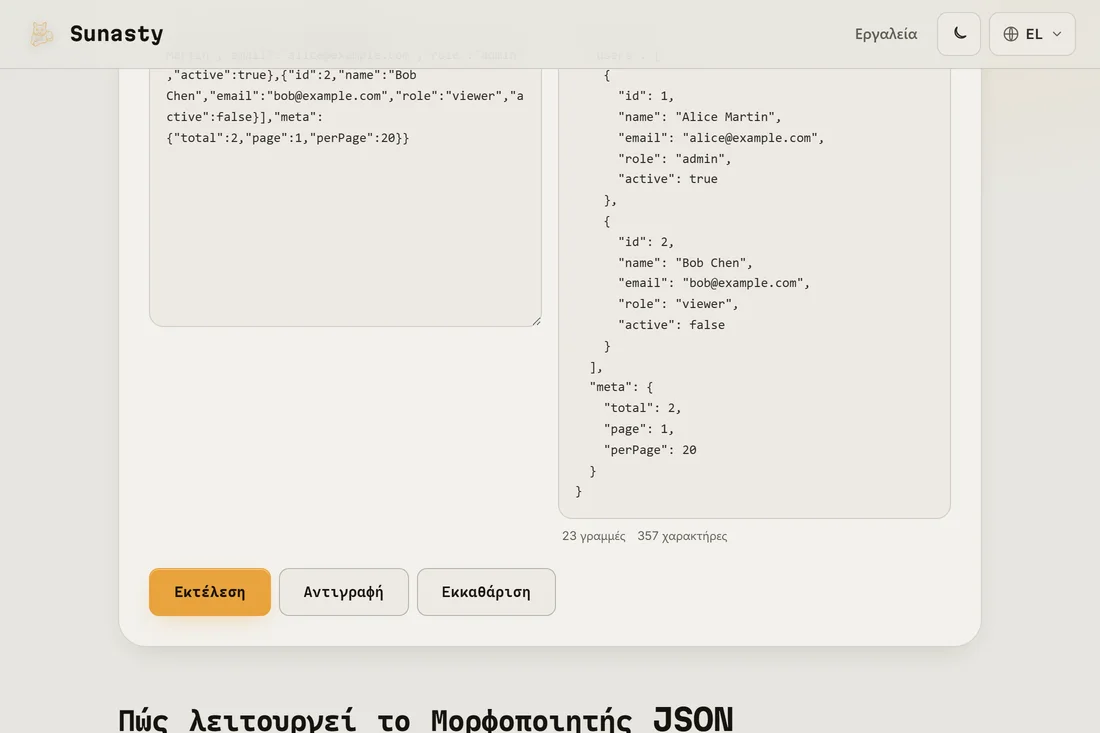Click the input line containing bob@example.com
Image resolution: width=1100 pixels, height=733 pixels.
coord(345,95)
